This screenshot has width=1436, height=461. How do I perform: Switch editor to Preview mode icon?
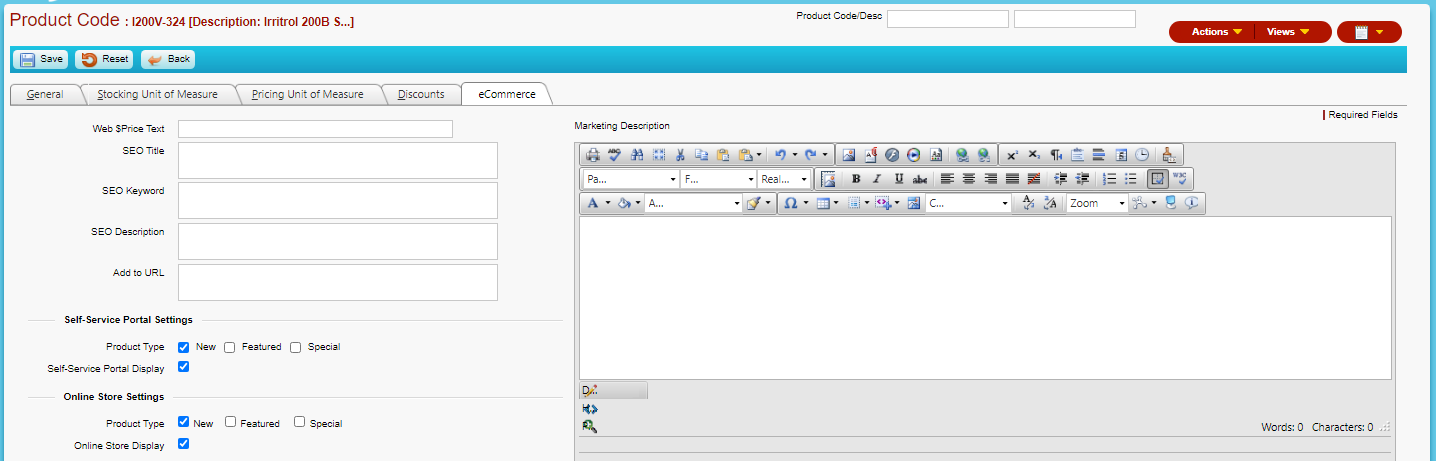point(588,426)
